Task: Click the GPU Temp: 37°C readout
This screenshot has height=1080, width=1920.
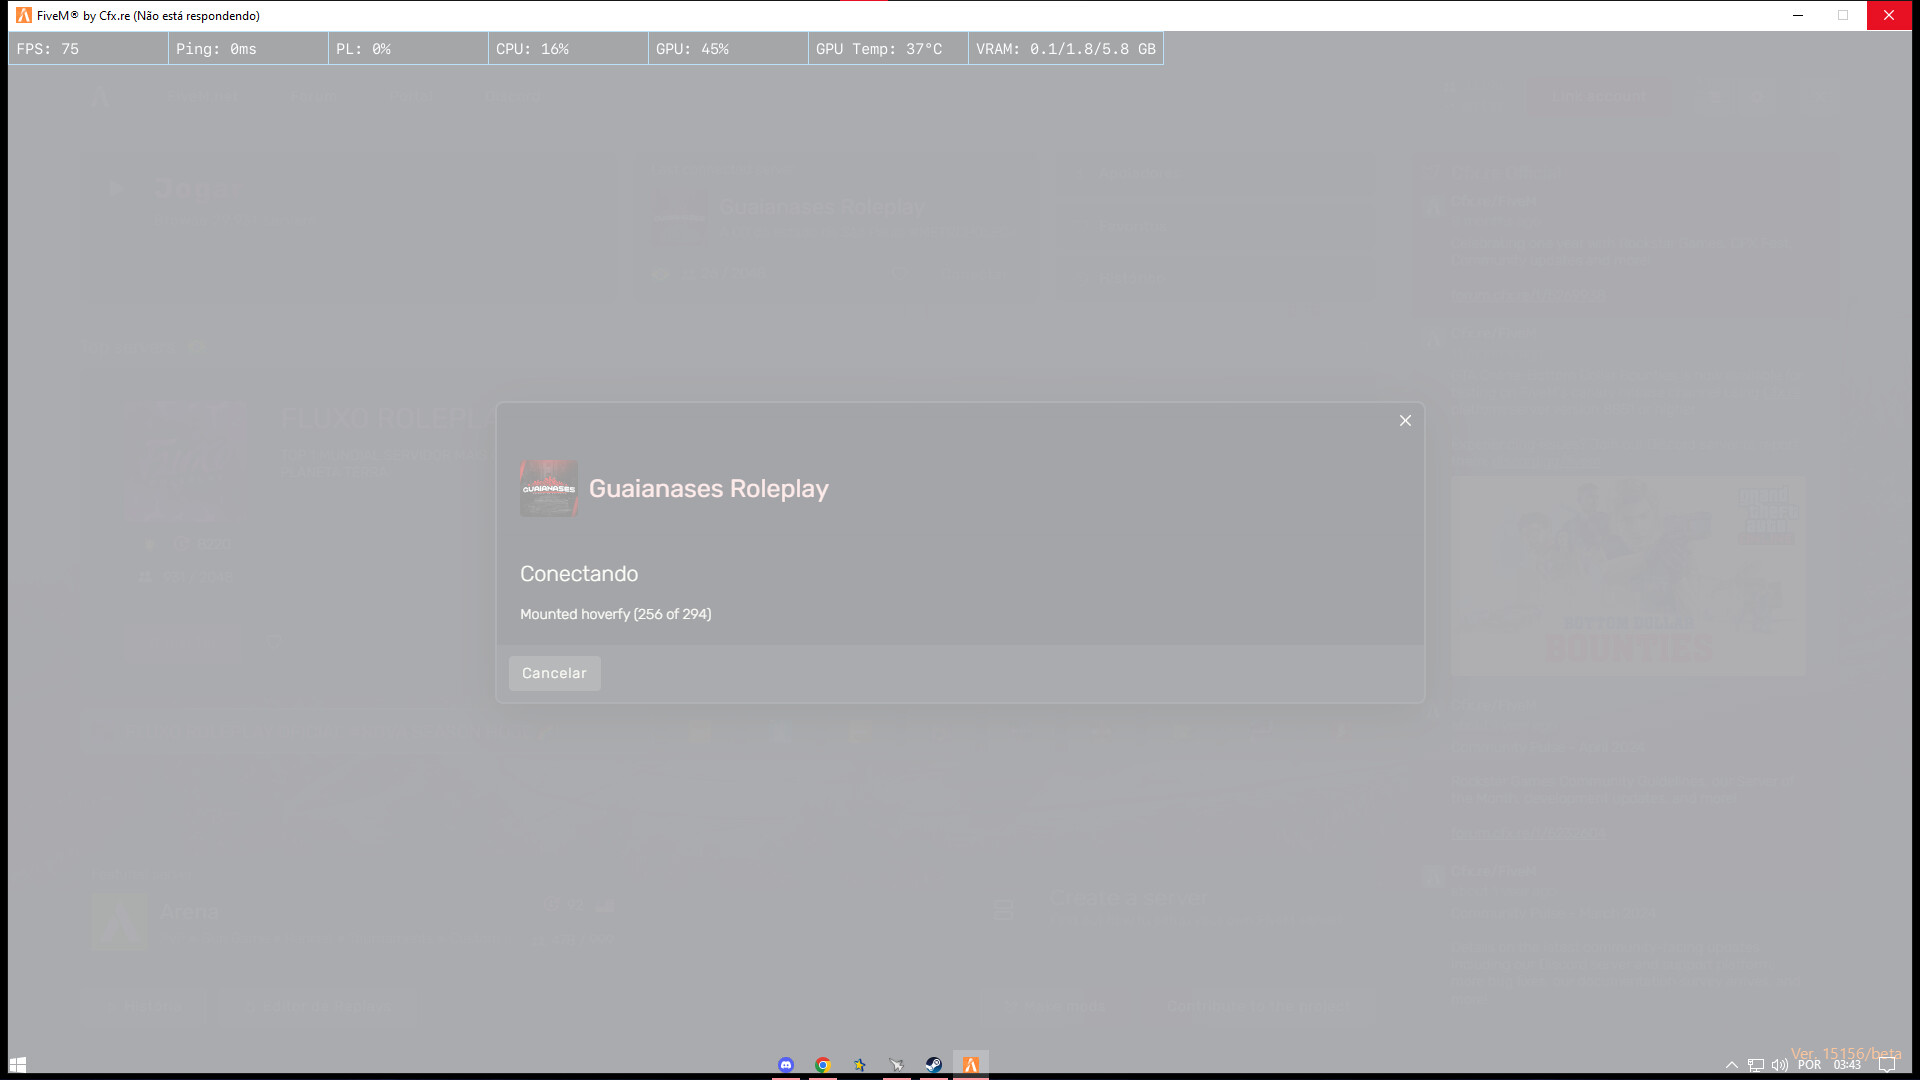Action: 888,48
